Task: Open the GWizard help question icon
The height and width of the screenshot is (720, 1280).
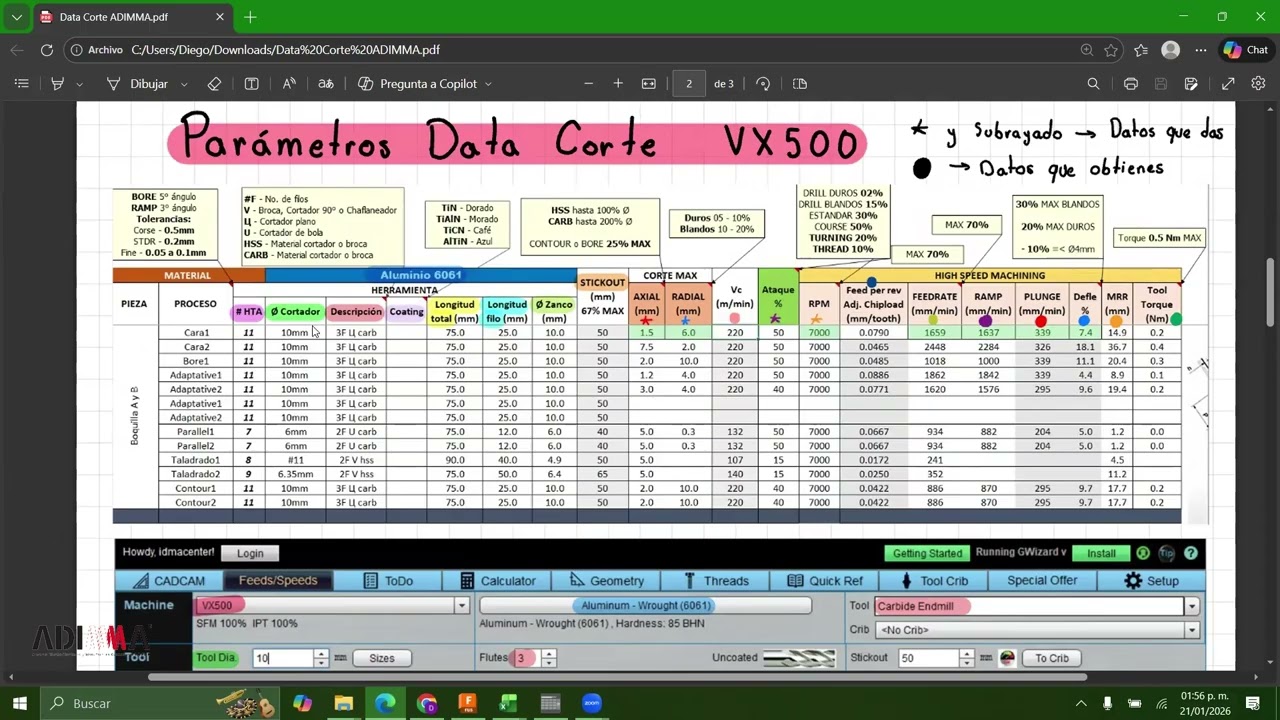Action: [1190, 553]
